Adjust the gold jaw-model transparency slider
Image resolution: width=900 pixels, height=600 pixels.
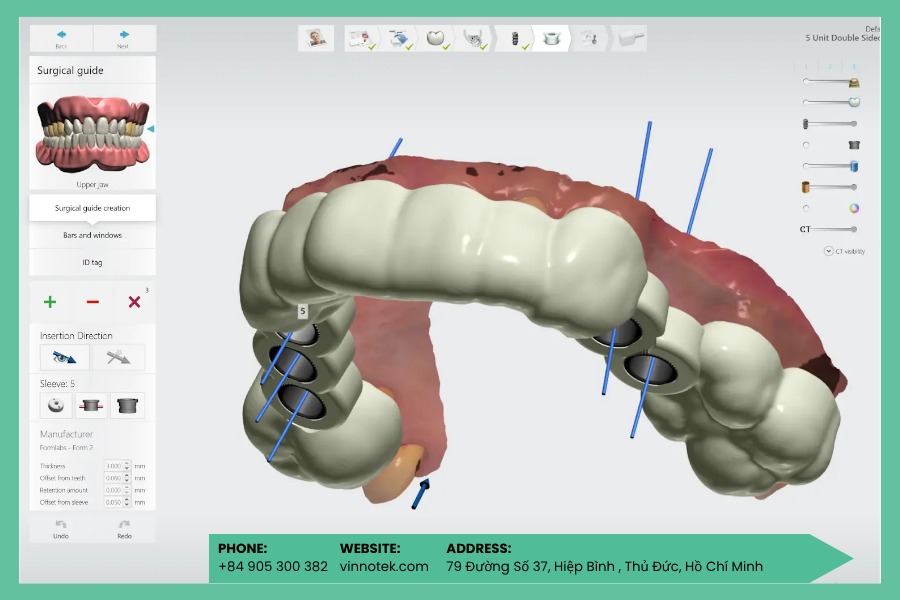831,82
